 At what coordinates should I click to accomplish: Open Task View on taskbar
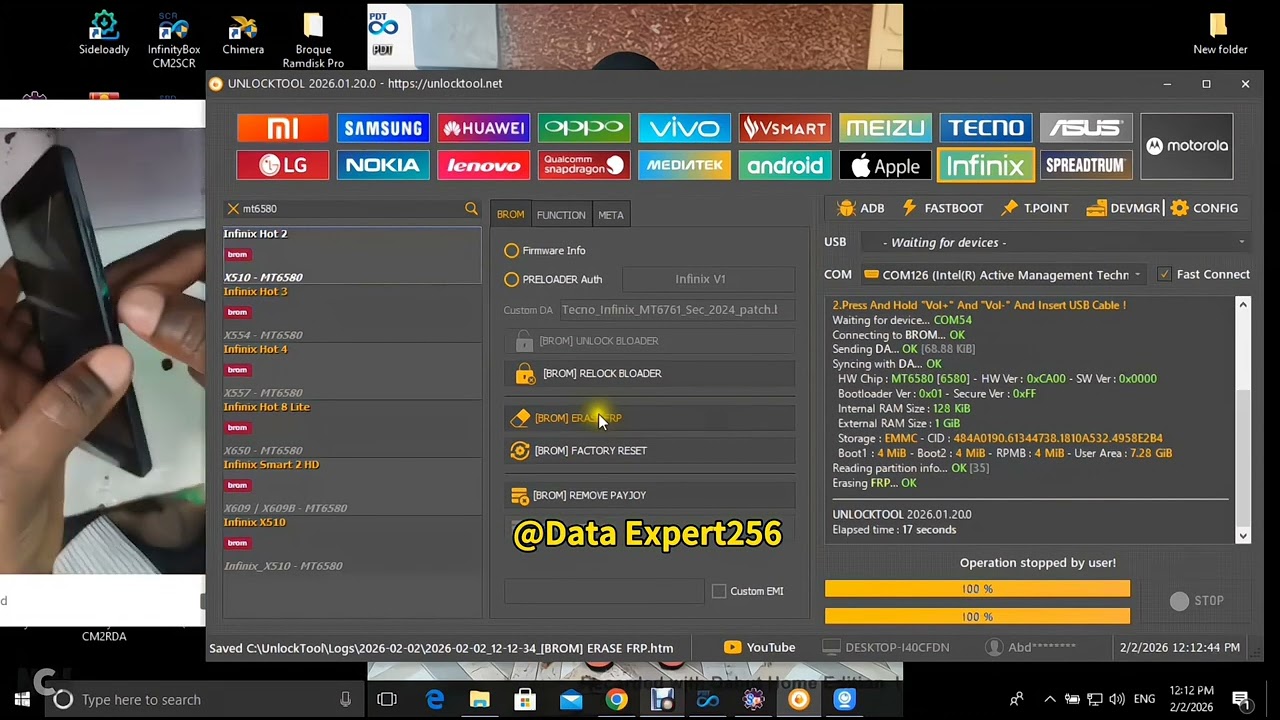point(387,699)
